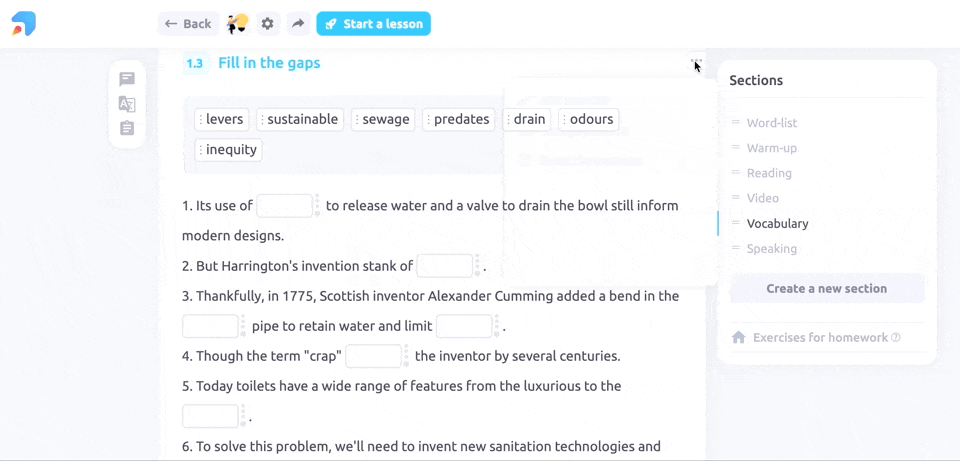
Task: Click the drag handle beside Word-list section
Action: pyautogui.click(x=736, y=123)
